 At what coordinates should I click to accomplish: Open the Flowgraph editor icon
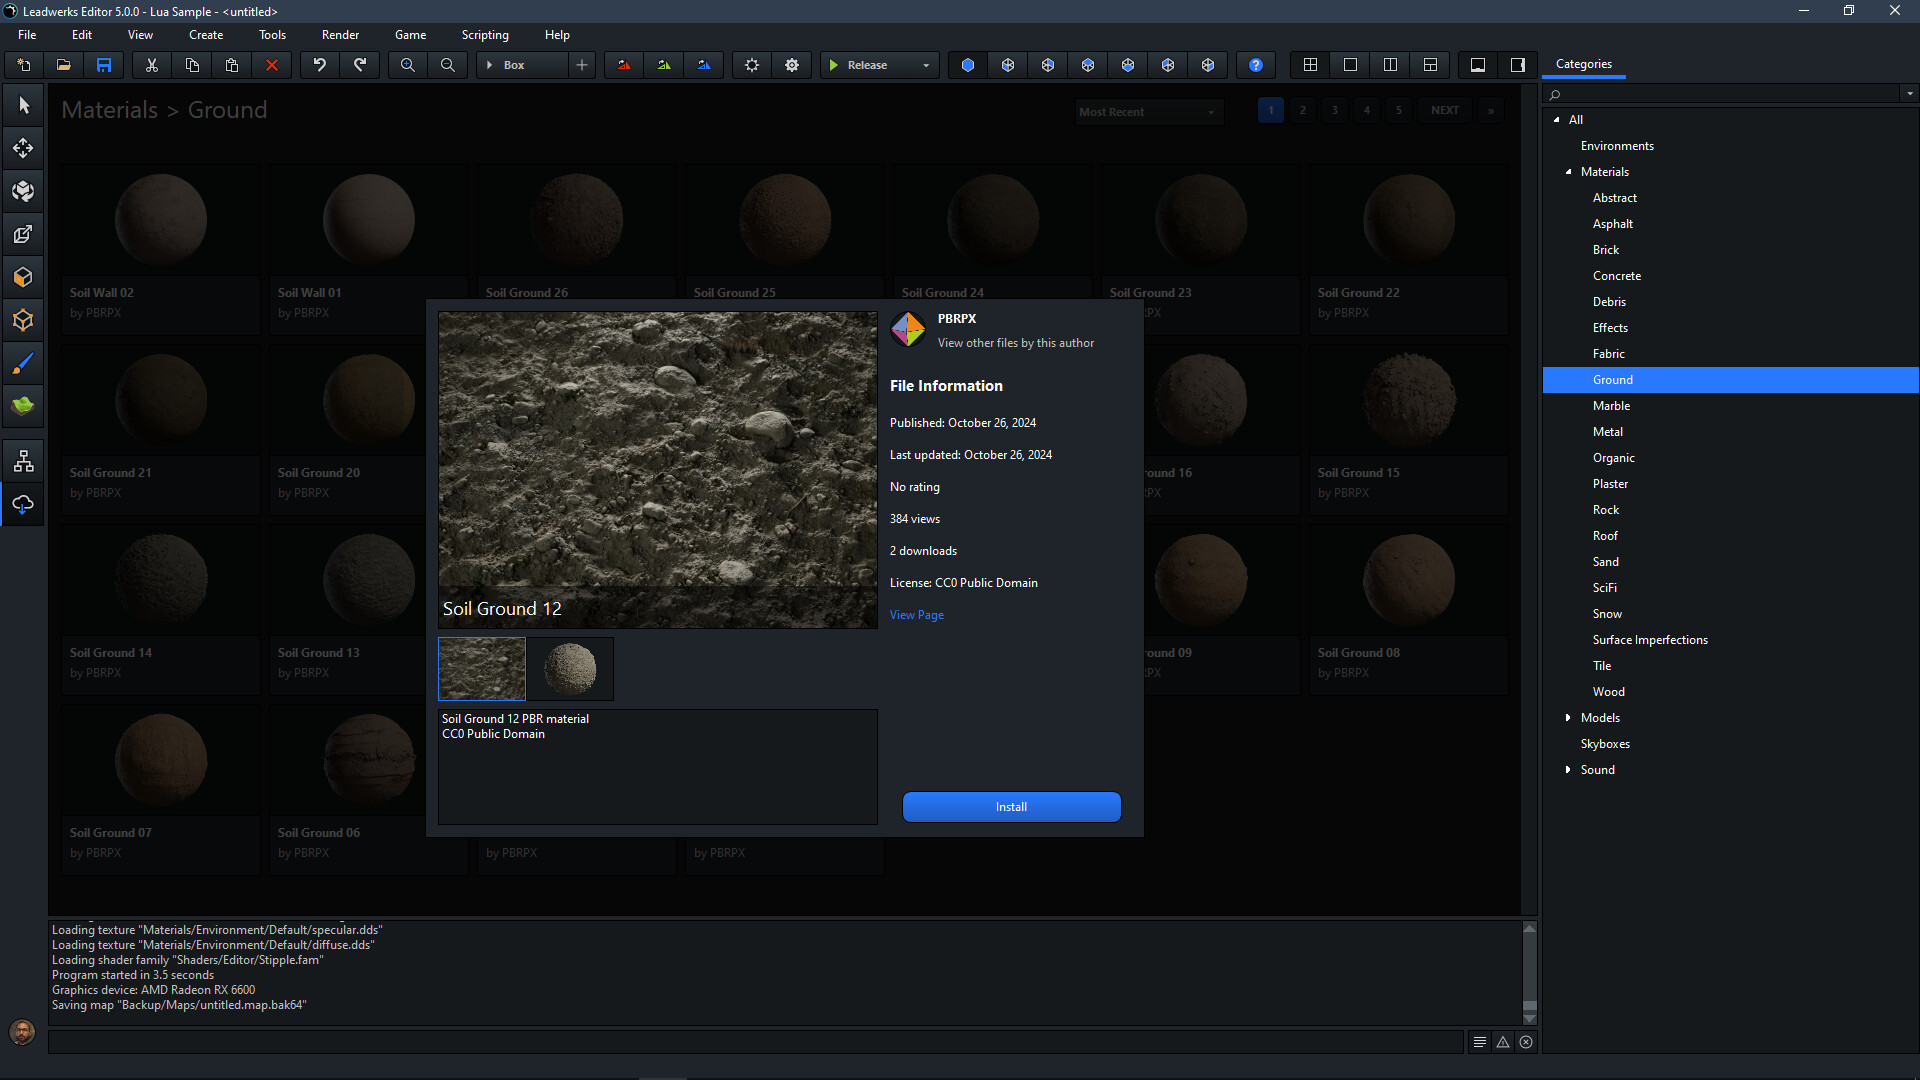point(22,460)
